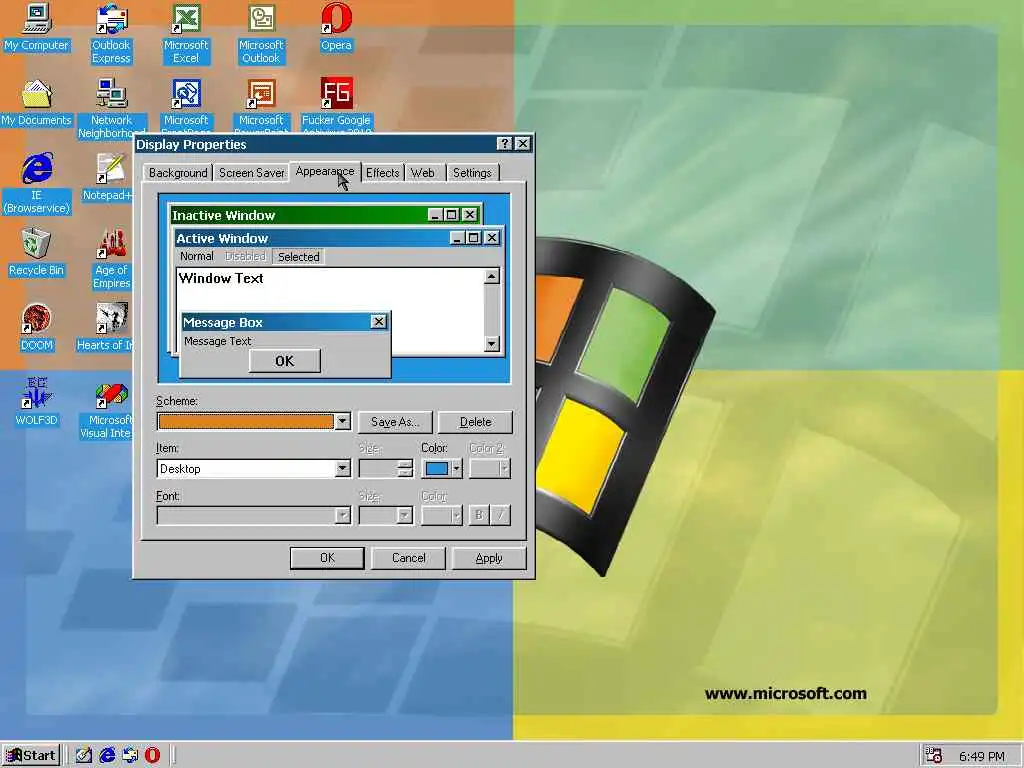Expand the Color picker dropdown arrow
1024x768 pixels.
(456, 468)
